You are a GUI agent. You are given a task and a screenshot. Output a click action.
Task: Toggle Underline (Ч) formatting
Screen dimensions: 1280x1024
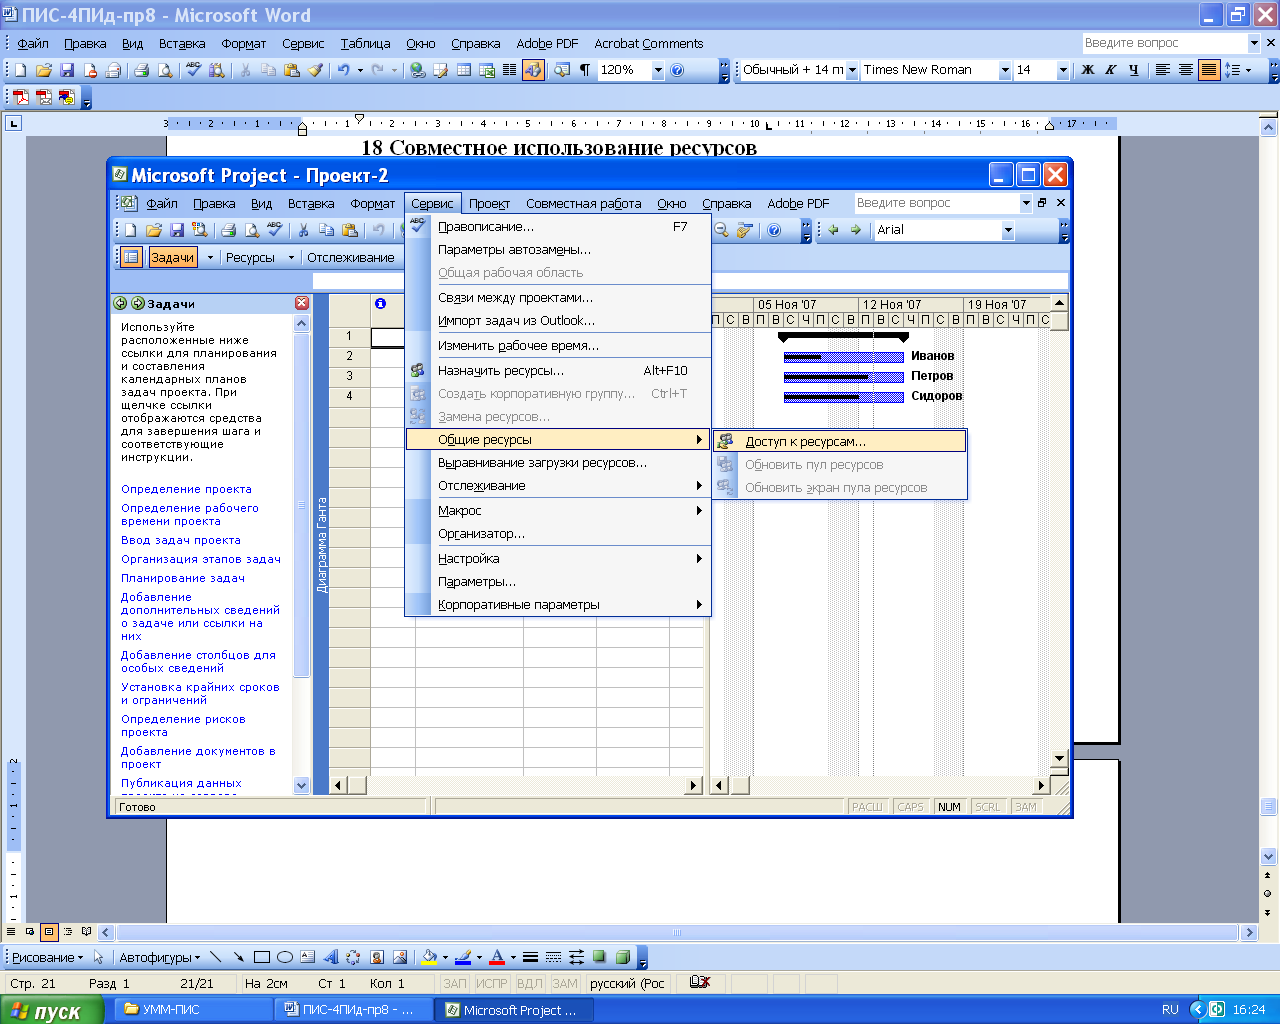click(1133, 70)
